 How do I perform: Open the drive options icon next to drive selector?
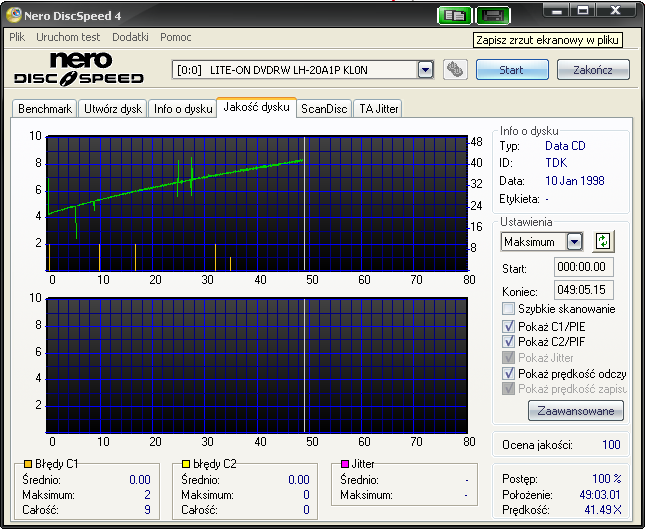[x=455, y=70]
